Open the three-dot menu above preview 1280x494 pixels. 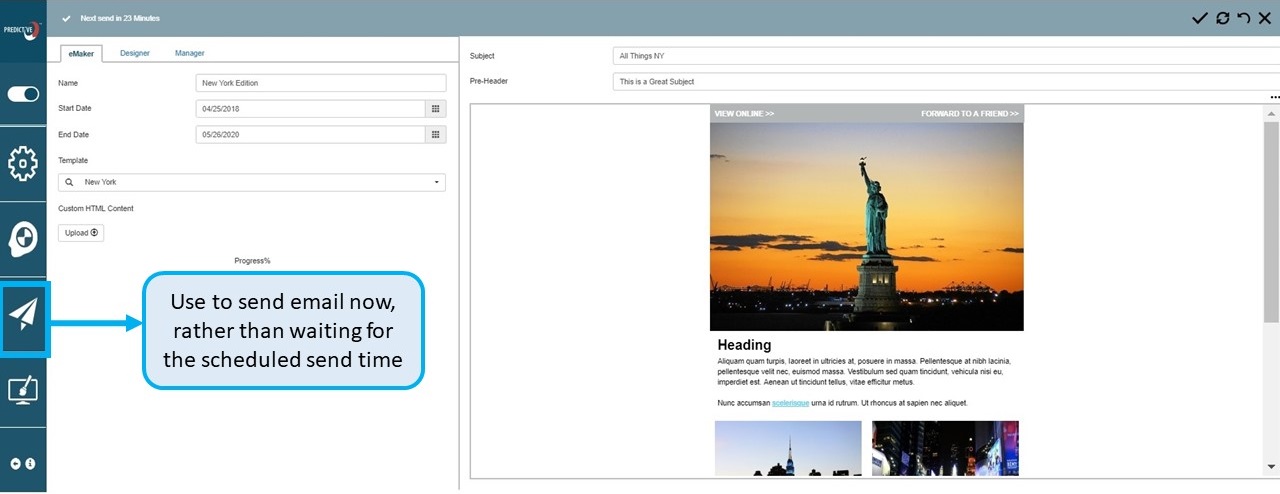tap(1274, 97)
